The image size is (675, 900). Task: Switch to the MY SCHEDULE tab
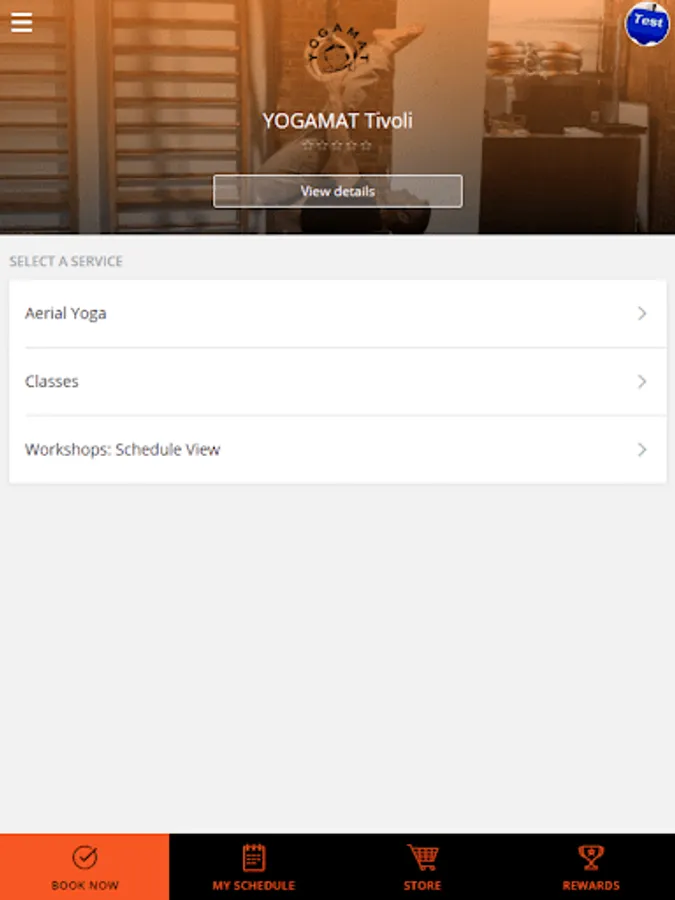click(x=254, y=867)
